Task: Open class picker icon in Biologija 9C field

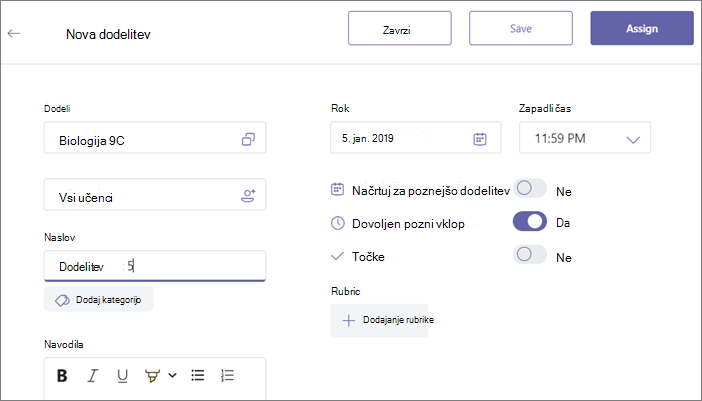Action: 248,139
